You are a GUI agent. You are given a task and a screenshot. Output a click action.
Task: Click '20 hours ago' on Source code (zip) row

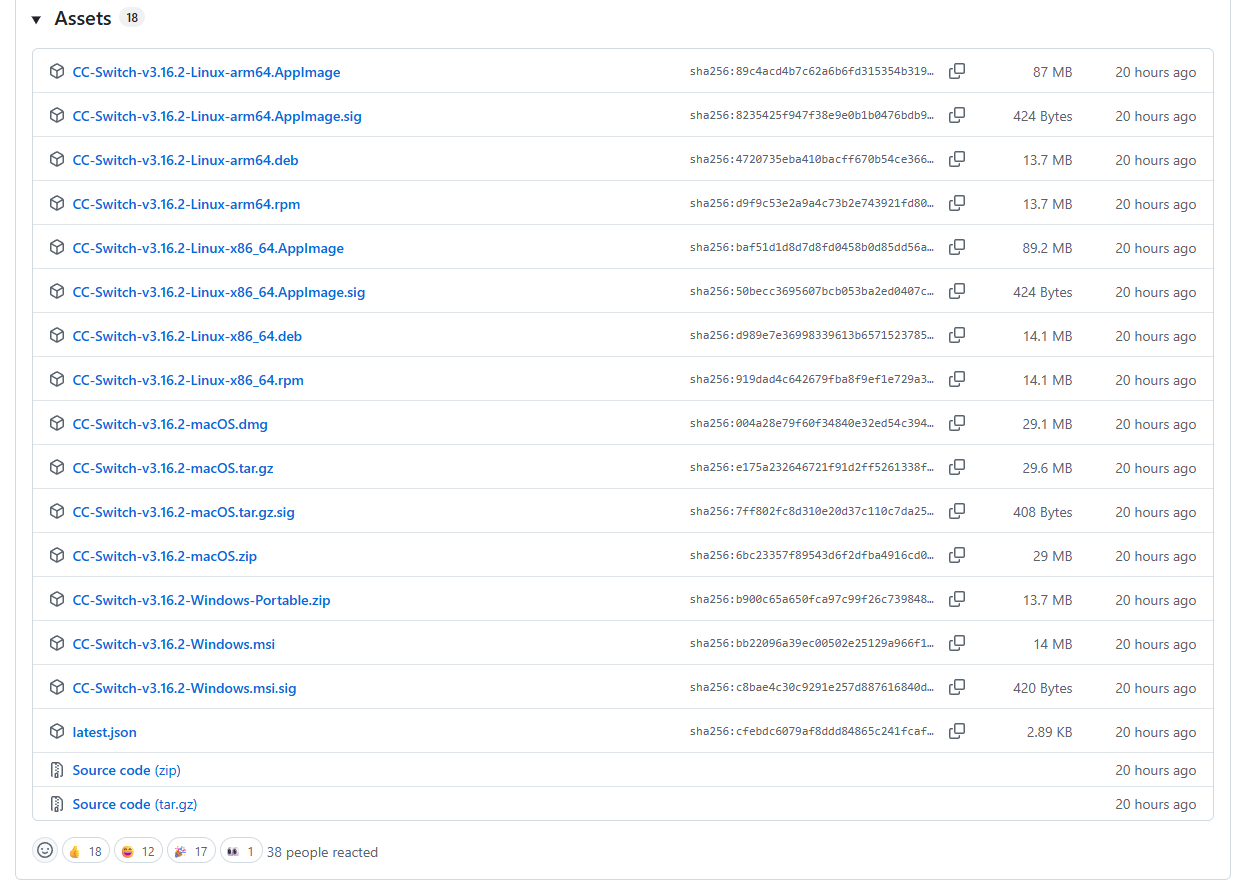pos(1156,770)
